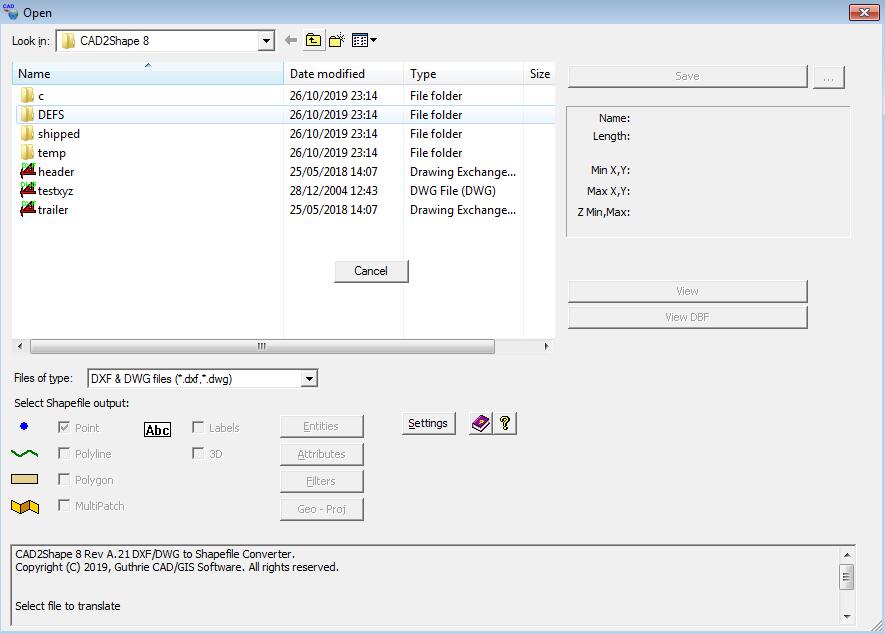Screen dimensions: 885x634
Task: Click the Cancel button
Action: (371, 271)
